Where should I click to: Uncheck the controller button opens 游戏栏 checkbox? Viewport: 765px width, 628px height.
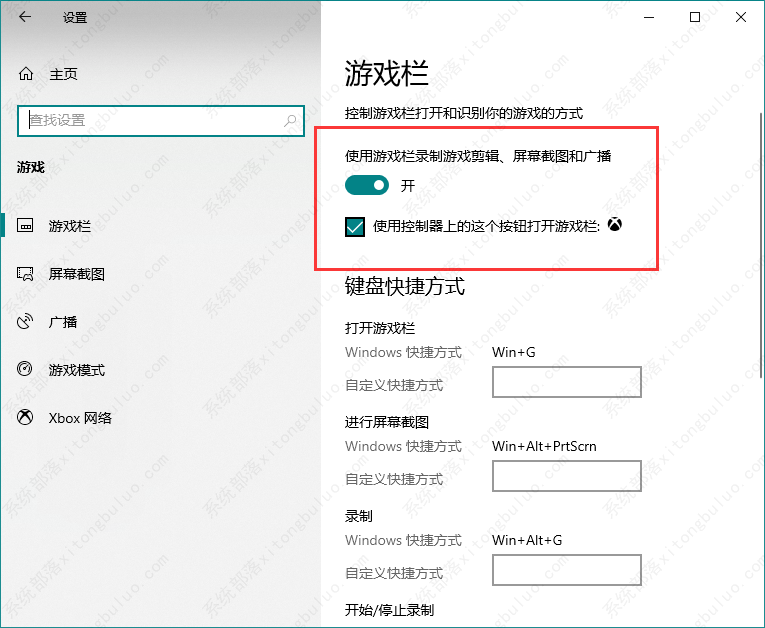click(355, 227)
